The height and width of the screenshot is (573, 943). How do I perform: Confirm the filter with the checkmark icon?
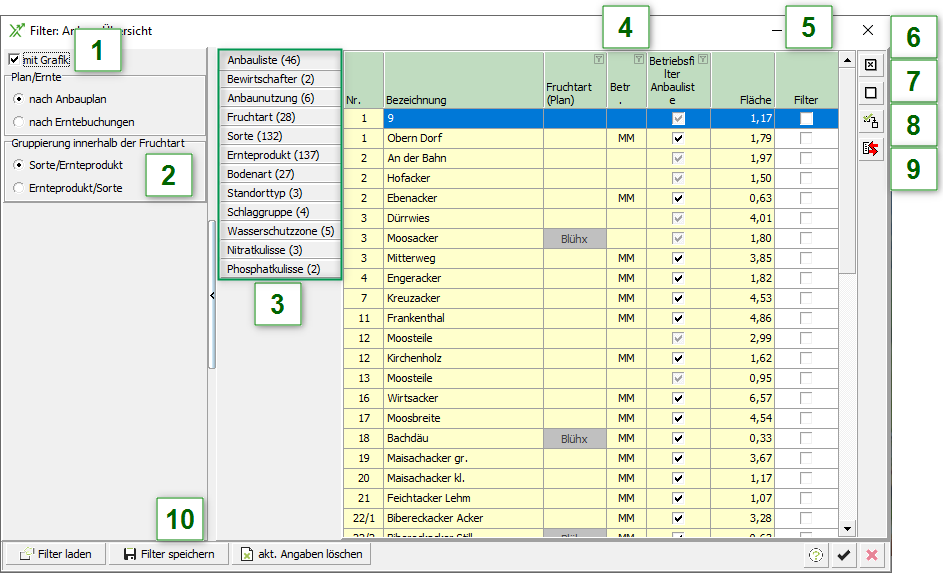tap(844, 555)
